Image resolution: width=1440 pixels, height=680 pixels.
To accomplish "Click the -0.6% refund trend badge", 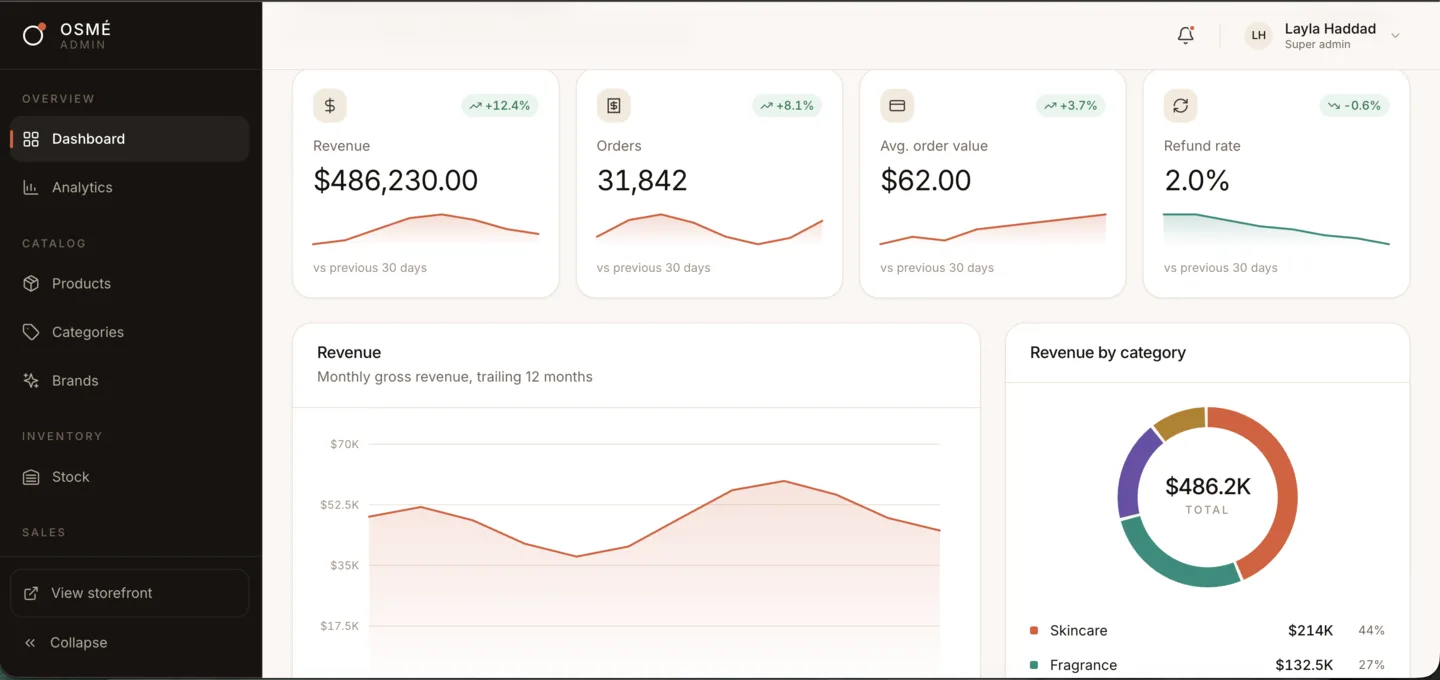I will point(1355,105).
